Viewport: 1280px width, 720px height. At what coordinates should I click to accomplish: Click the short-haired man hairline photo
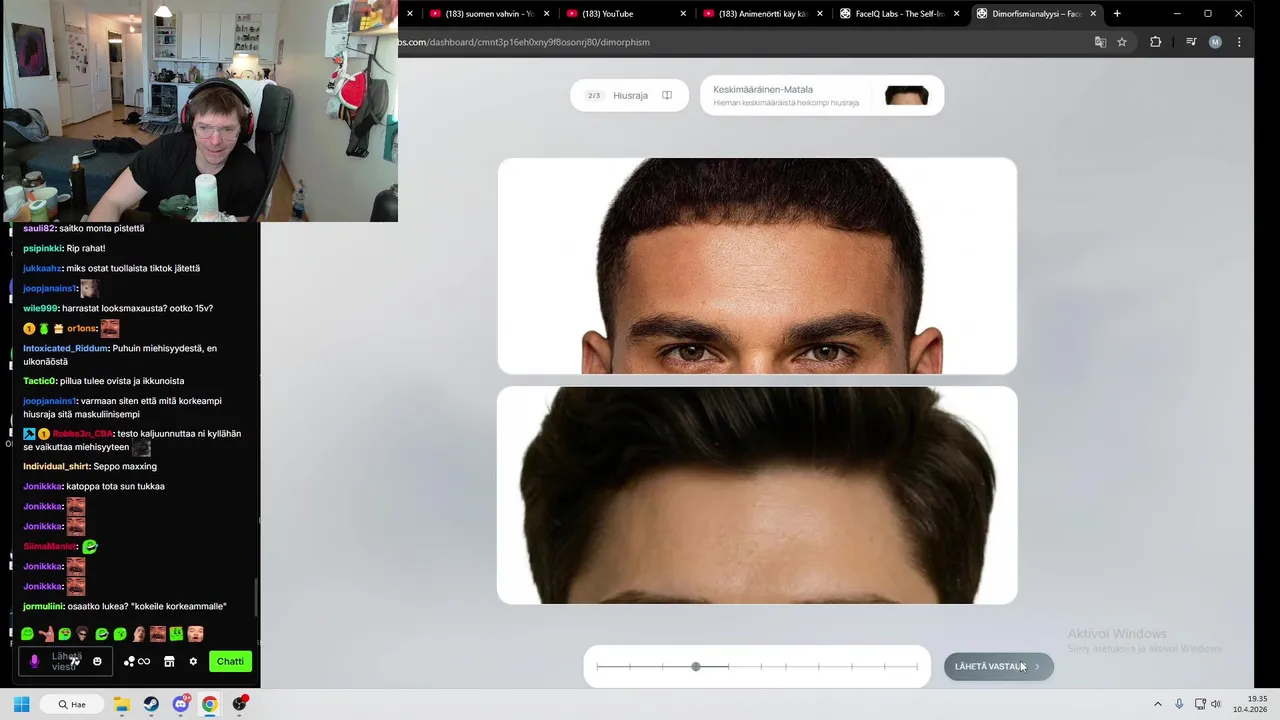coord(757,266)
